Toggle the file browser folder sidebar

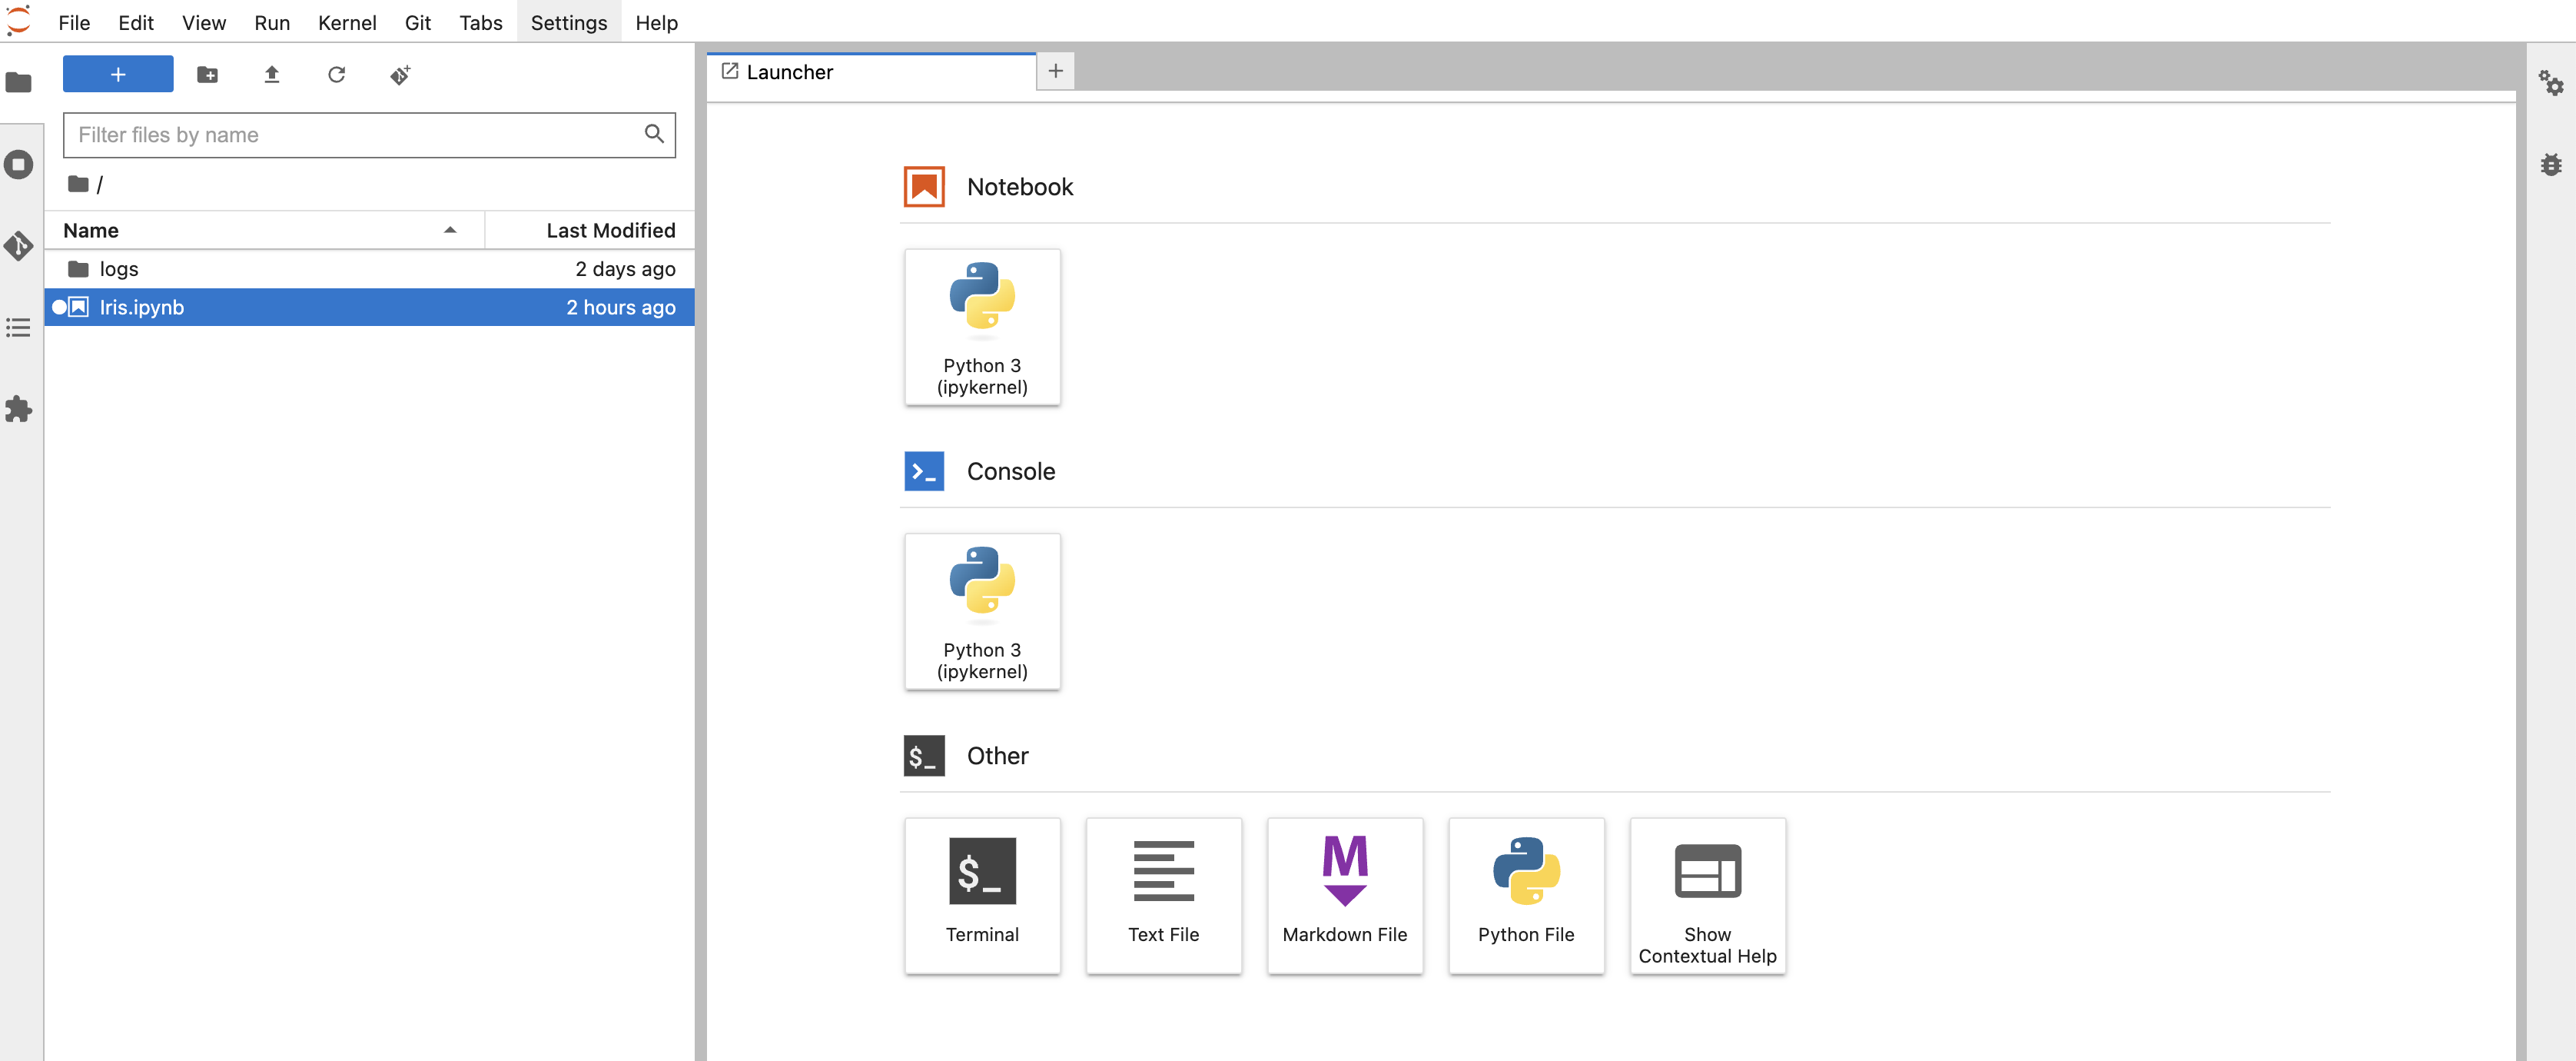coord(19,83)
